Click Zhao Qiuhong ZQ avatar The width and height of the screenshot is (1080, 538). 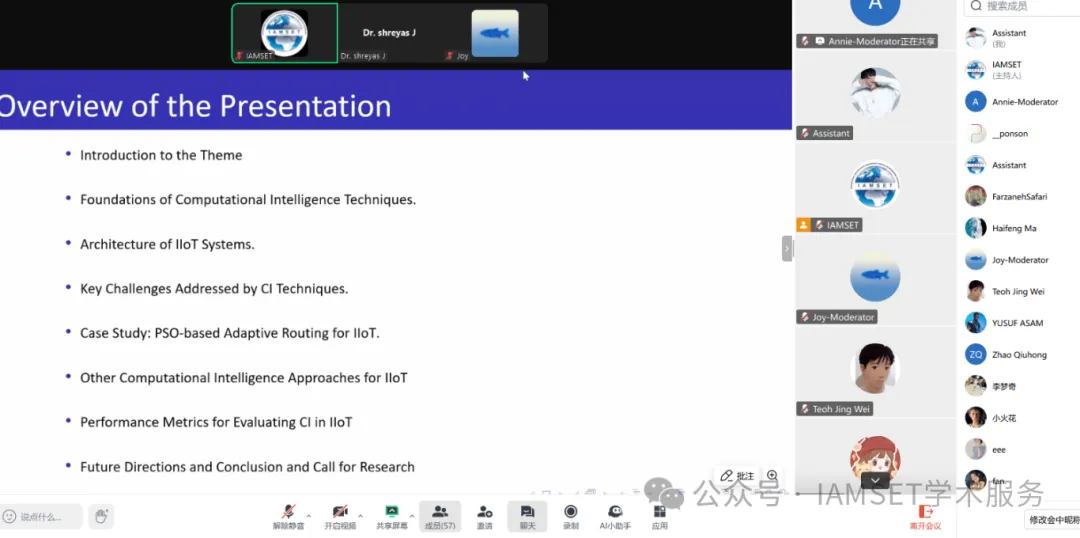(x=975, y=354)
